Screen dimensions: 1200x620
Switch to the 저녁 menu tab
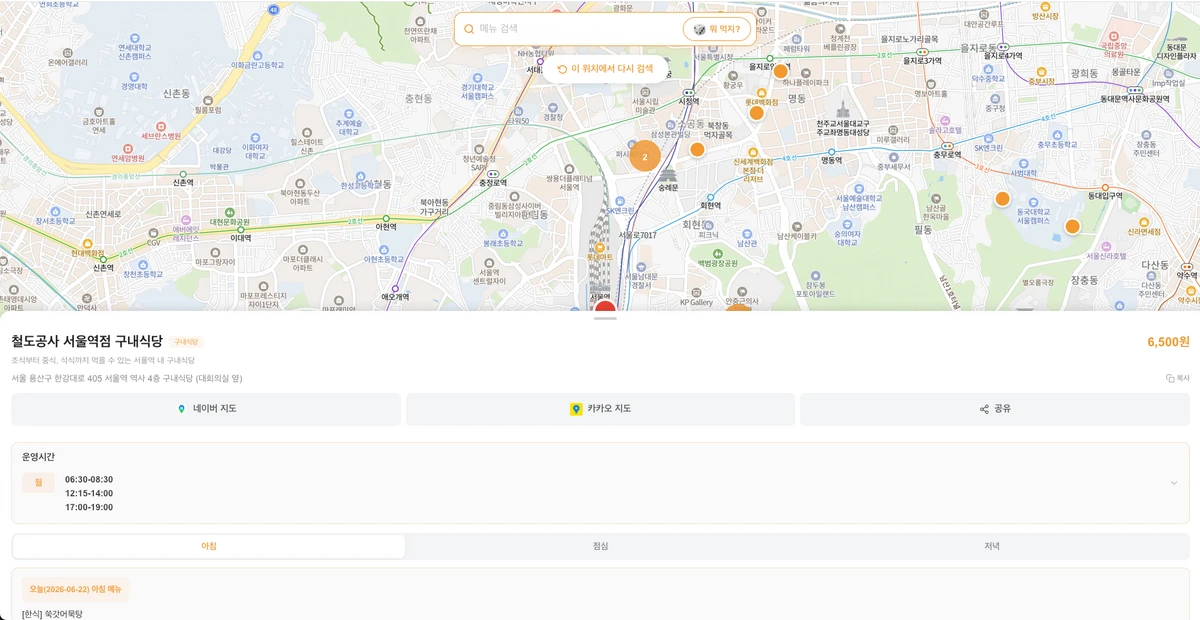pos(991,546)
